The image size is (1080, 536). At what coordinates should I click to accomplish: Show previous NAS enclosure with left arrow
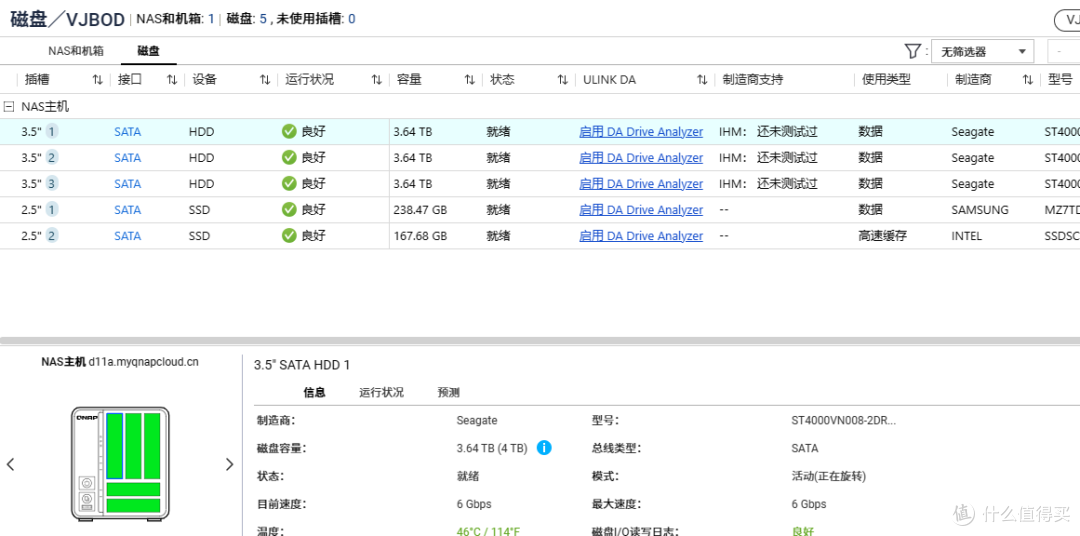pos(10,464)
